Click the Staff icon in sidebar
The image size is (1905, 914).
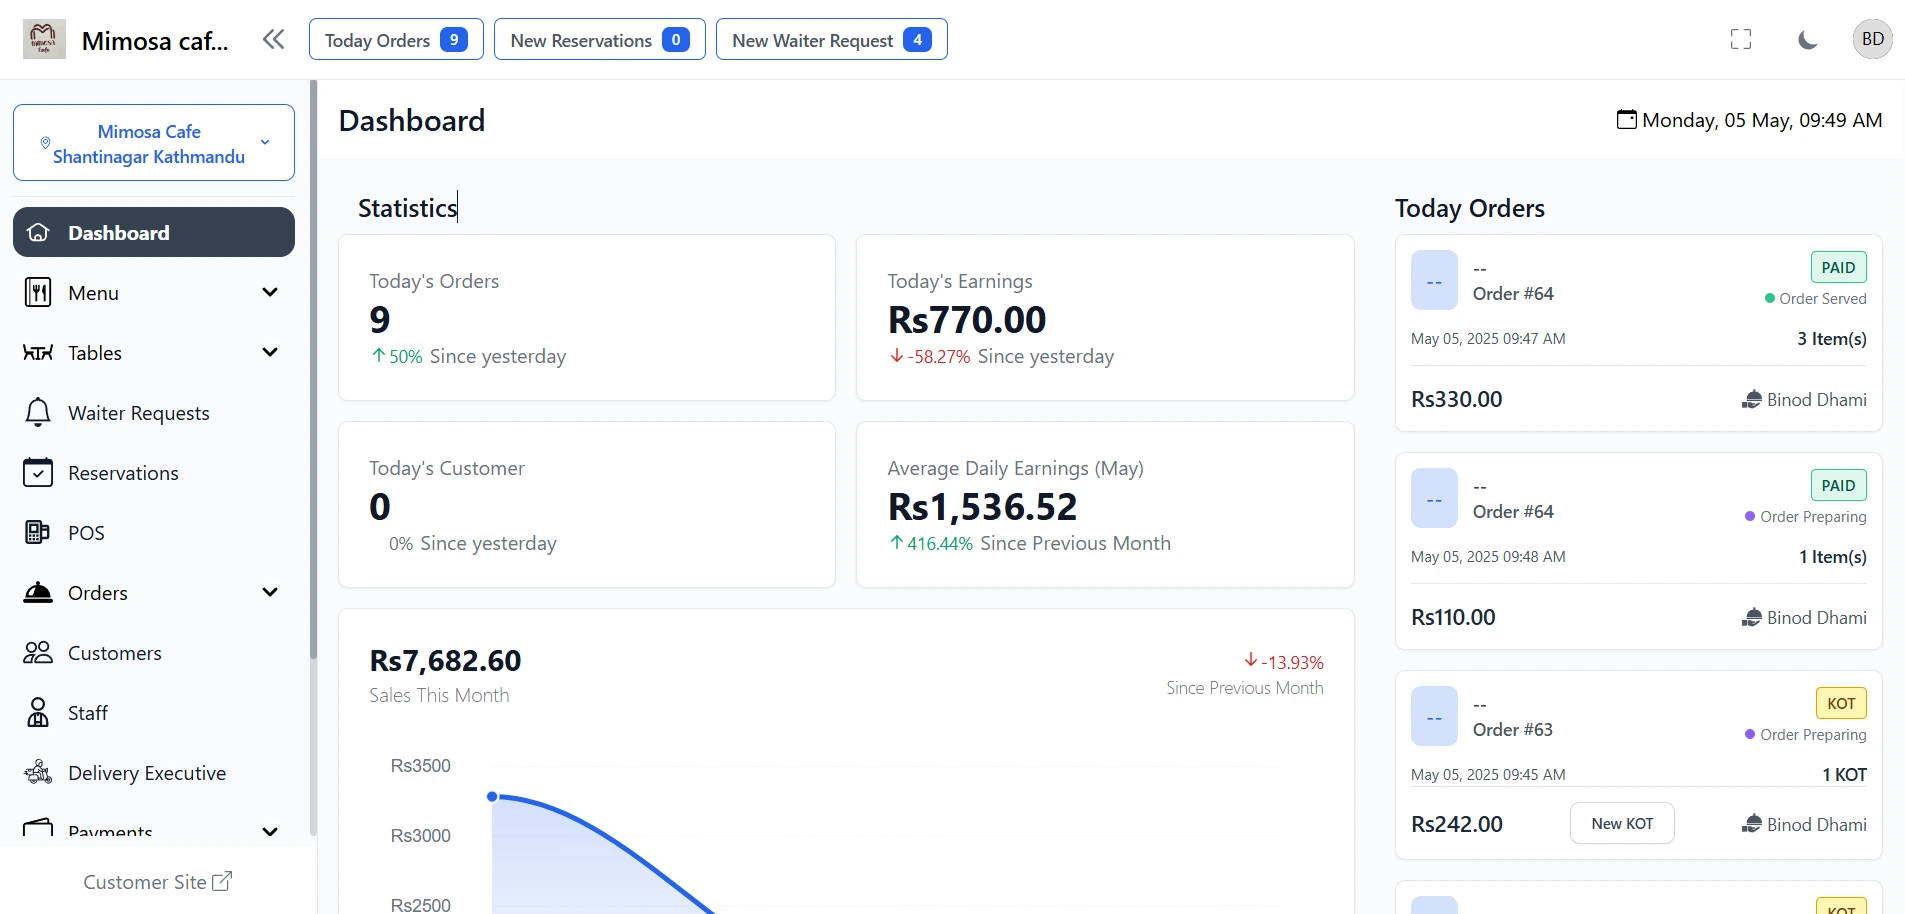tap(37, 712)
